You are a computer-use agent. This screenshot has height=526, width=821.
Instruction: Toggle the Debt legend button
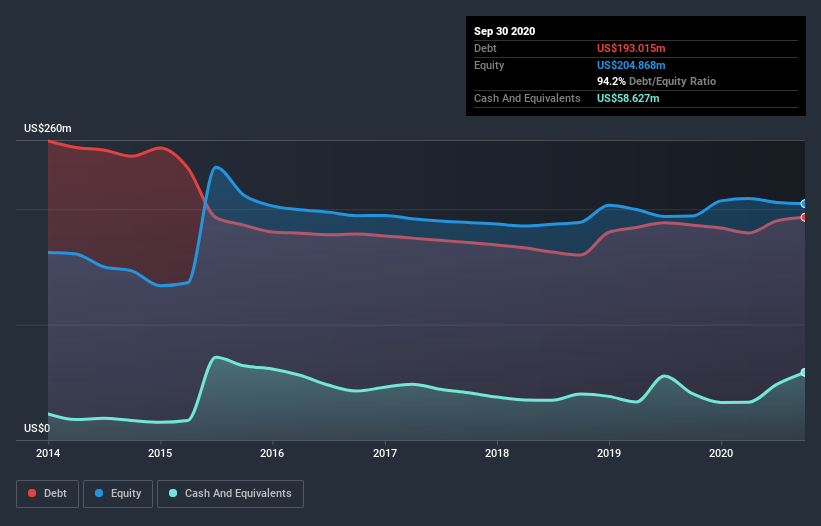point(47,494)
